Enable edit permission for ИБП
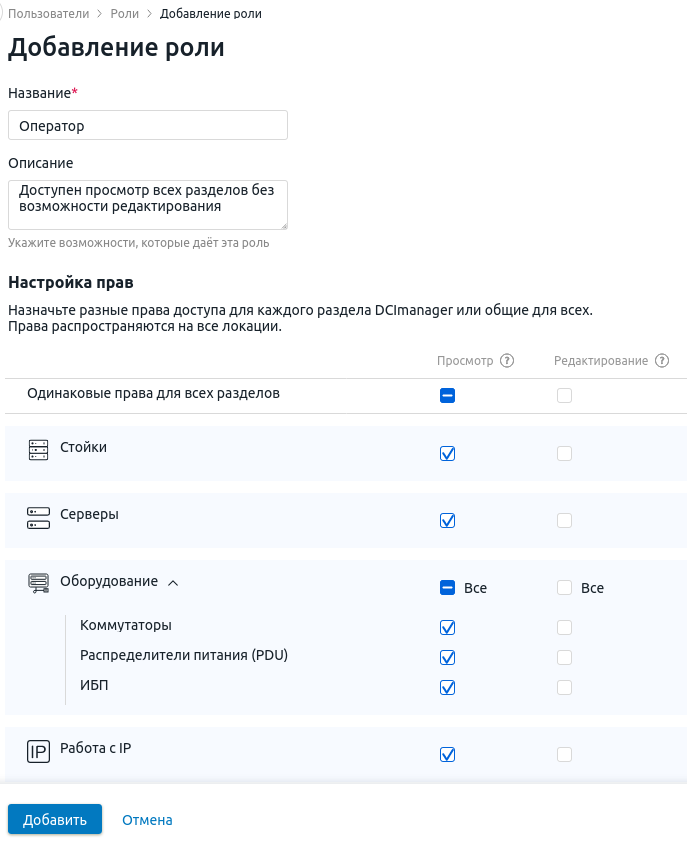This screenshot has height=848, width=687. 564,687
